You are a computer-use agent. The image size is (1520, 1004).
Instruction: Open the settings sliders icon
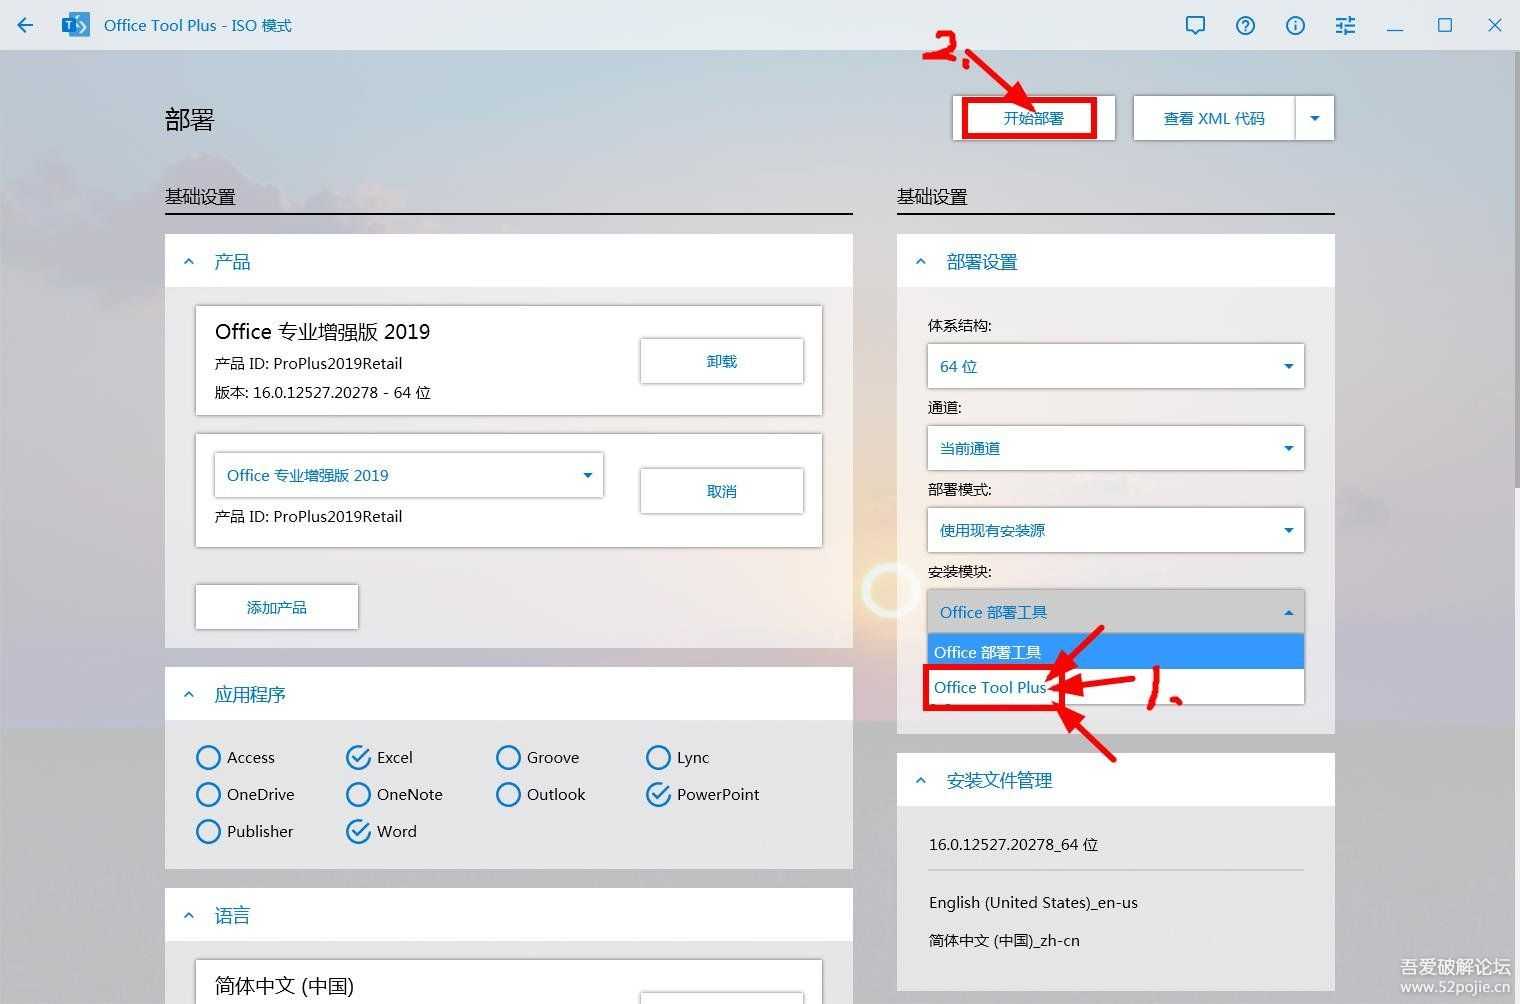pos(1345,25)
